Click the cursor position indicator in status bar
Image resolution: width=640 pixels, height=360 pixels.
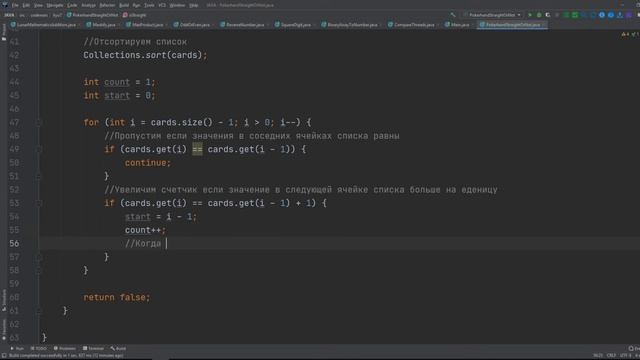pos(598,356)
